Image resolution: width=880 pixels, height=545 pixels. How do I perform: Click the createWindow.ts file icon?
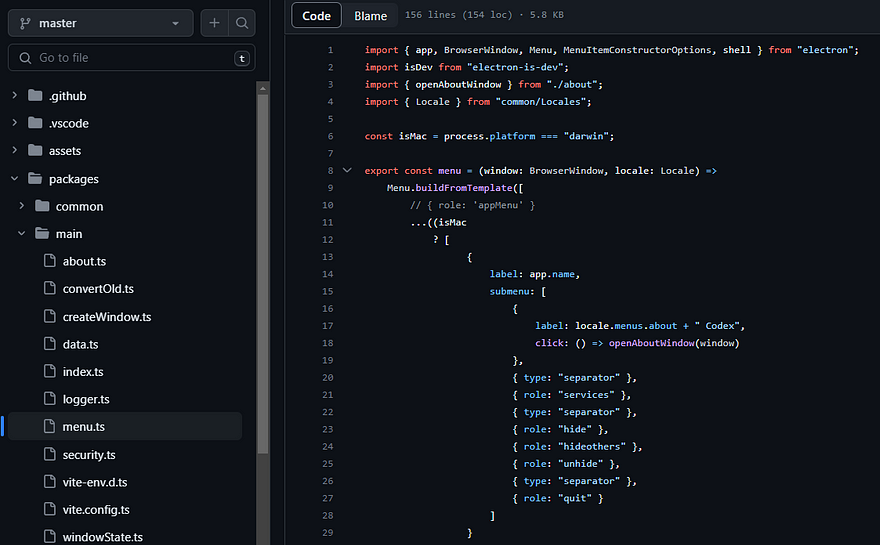tap(50, 316)
